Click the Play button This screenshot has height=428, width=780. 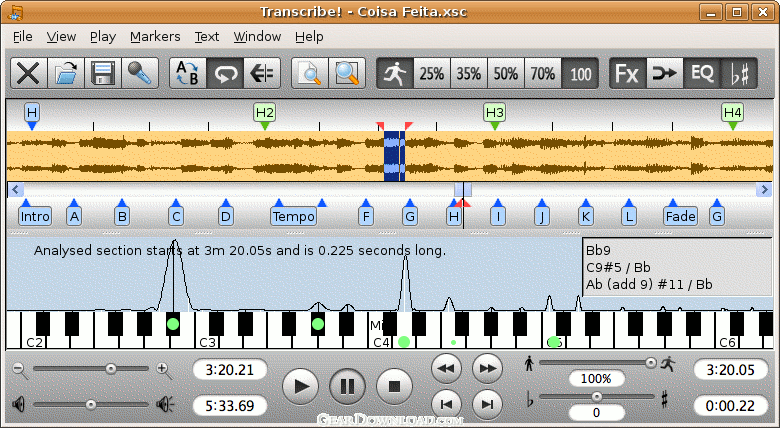(300, 386)
